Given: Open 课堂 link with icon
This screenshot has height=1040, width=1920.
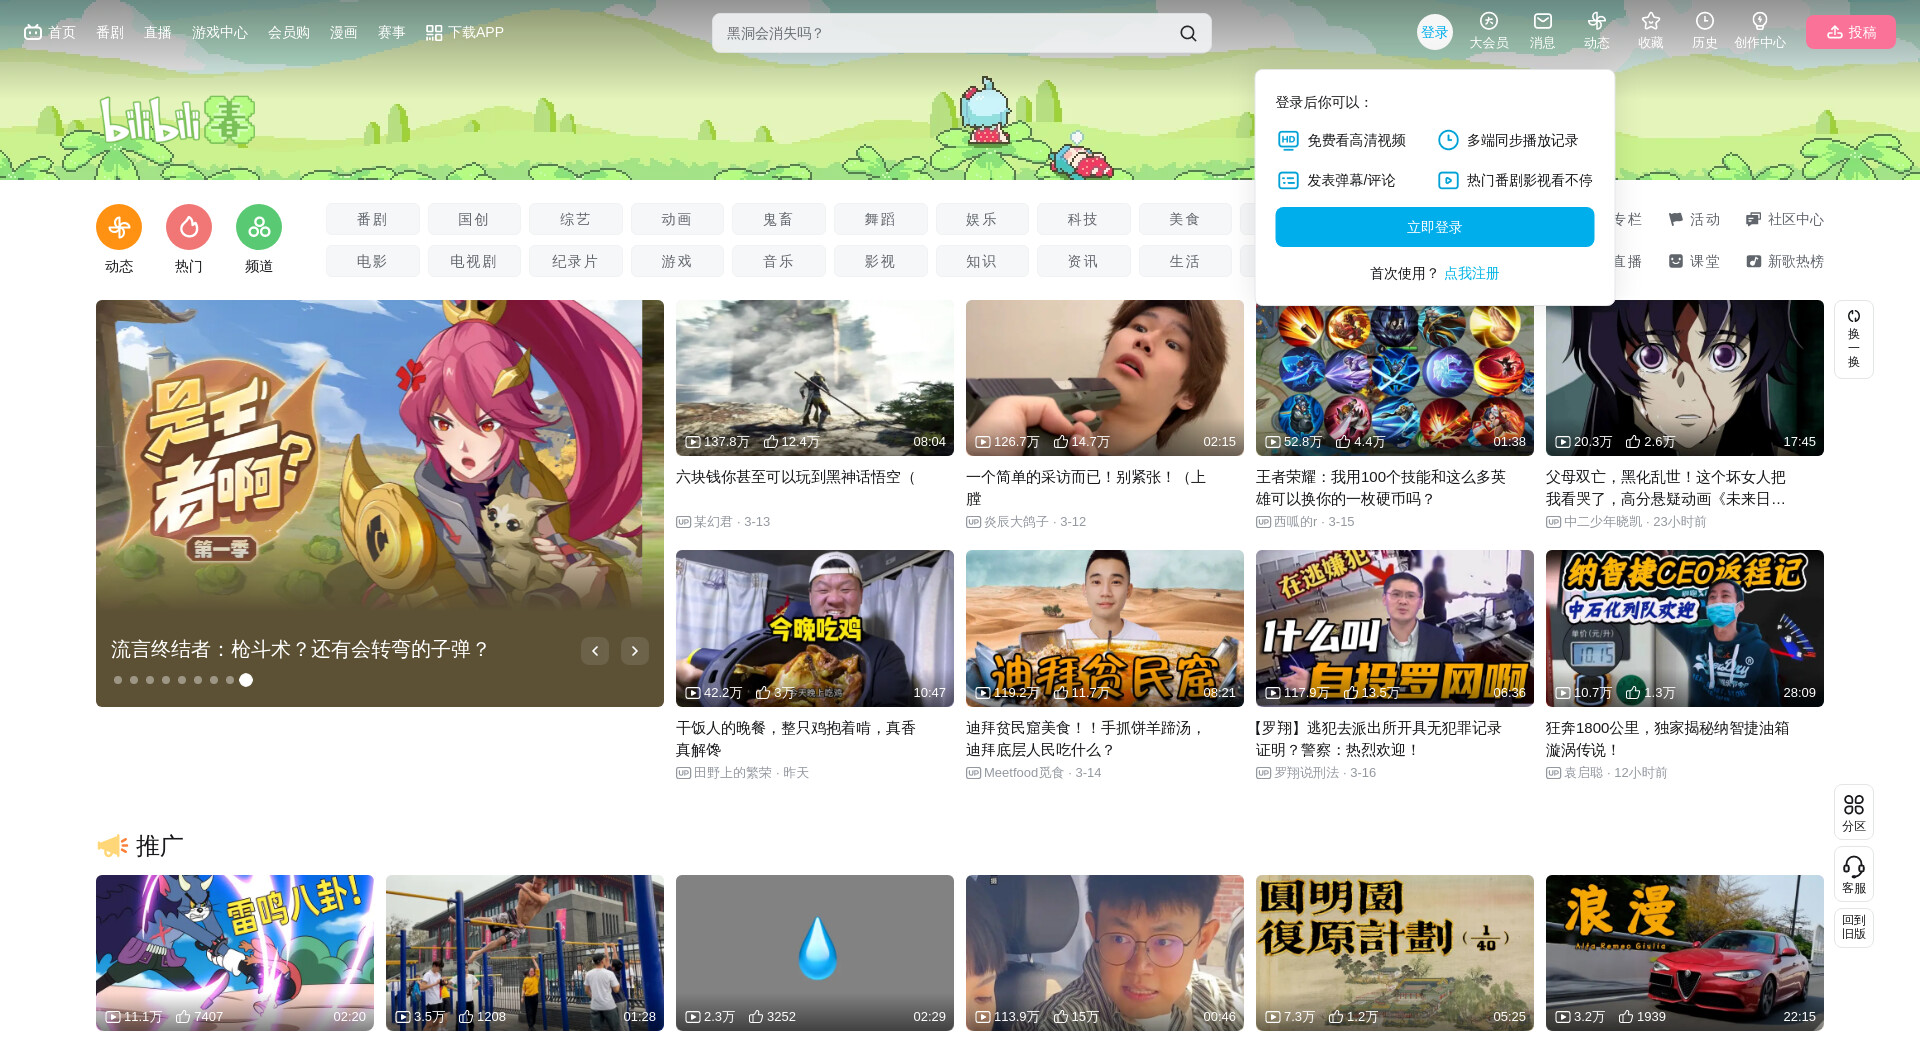Looking at the screenshot, I should pyautogui.click(x=1694, y=261).
